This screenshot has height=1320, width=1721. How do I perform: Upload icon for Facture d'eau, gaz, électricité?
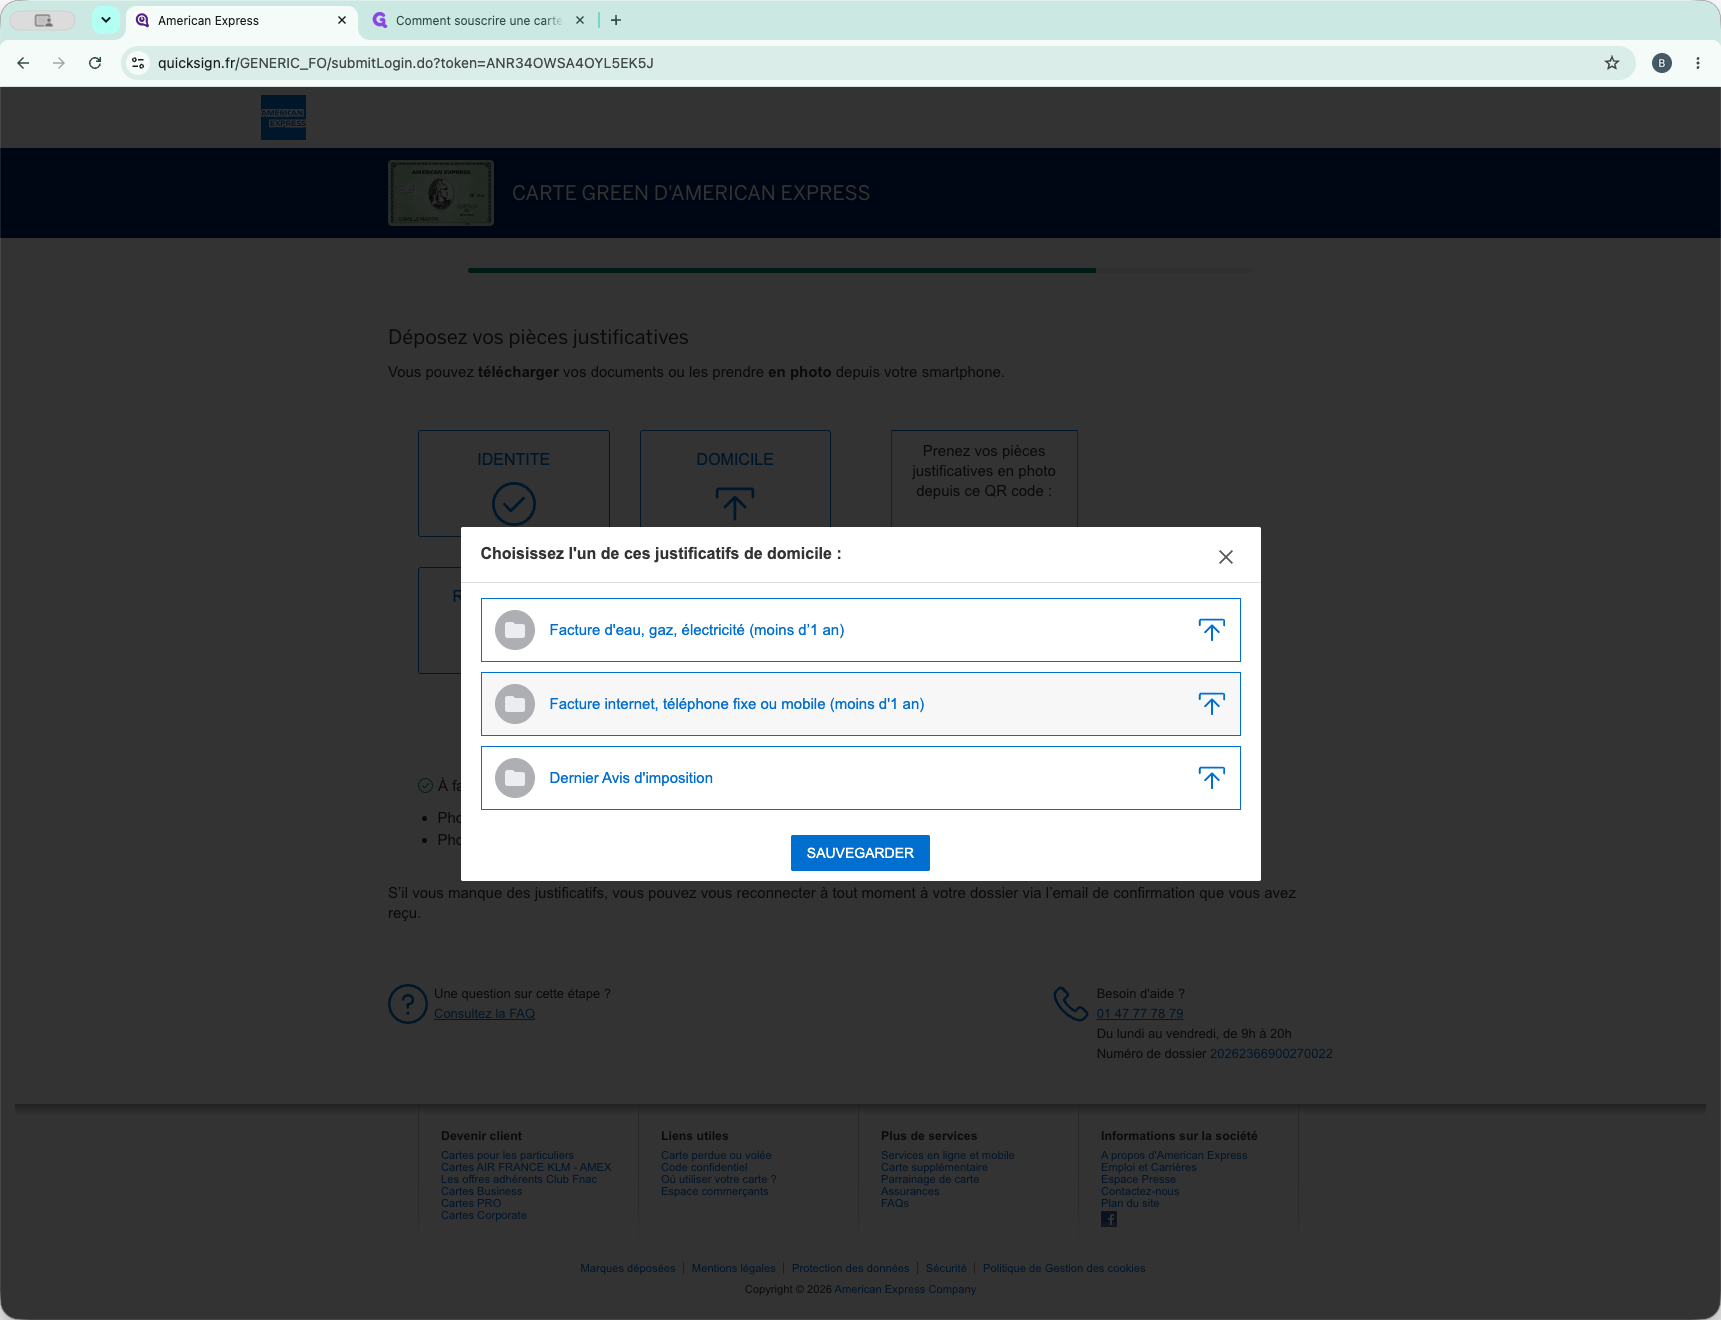(x=1211, y=630)
